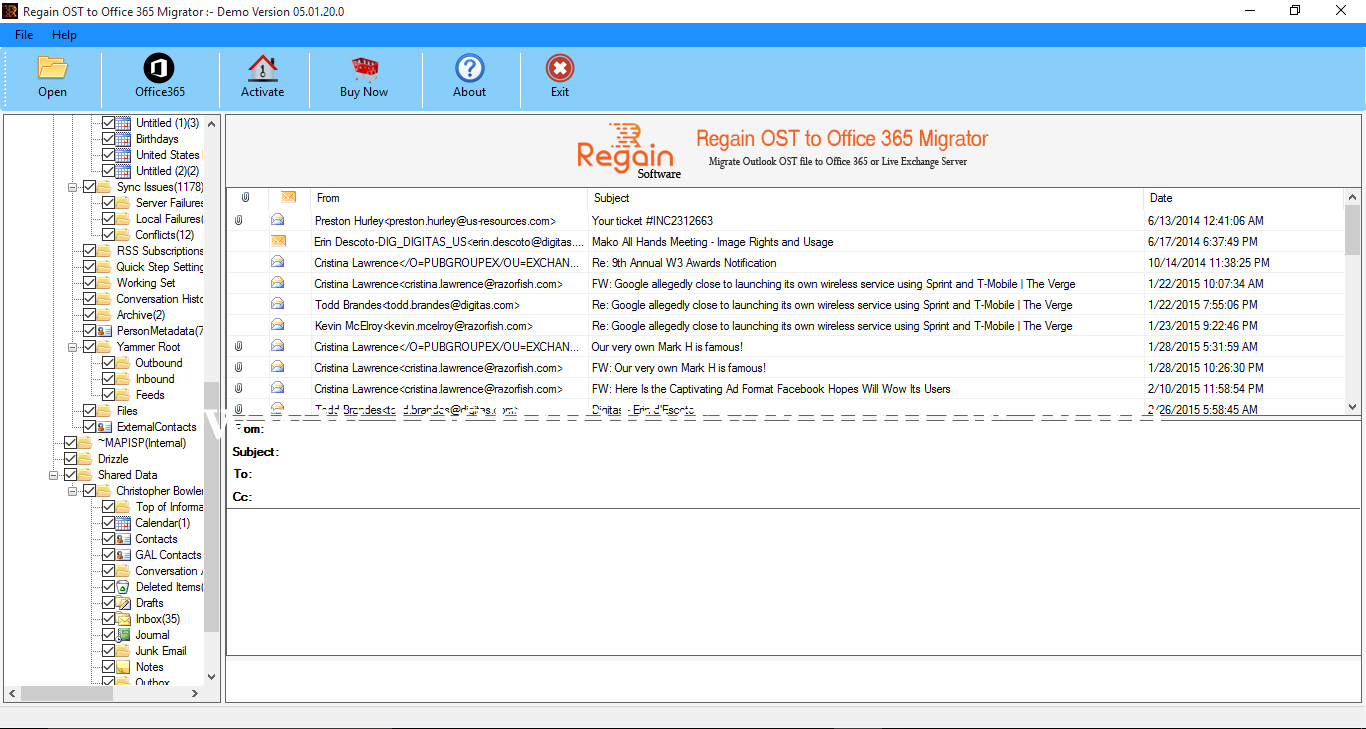This screenshot has width=1366, height=729.
Task: Click folder tree horizontal scroll left arrow
Action: pyautogui.click(x=12, y=693)
